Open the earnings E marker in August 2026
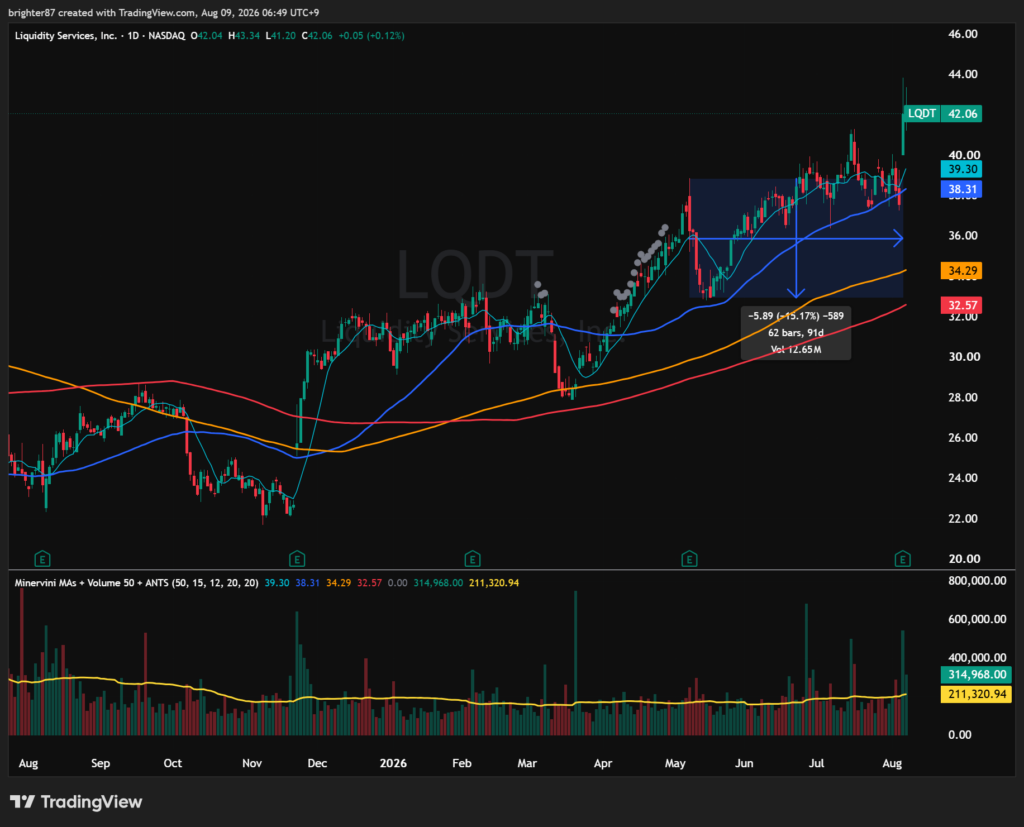 903,559
